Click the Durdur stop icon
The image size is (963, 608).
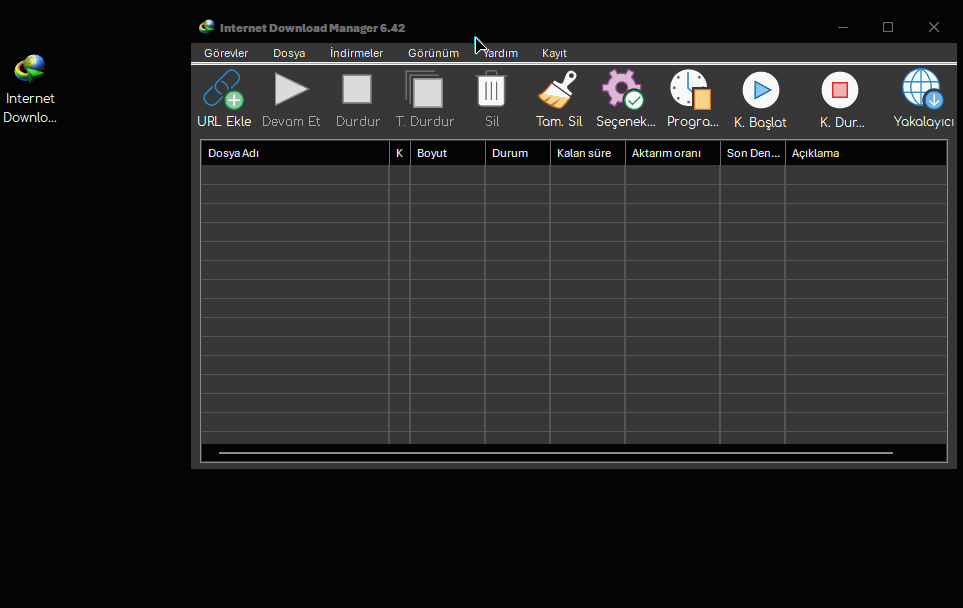(x=357, y=89)
